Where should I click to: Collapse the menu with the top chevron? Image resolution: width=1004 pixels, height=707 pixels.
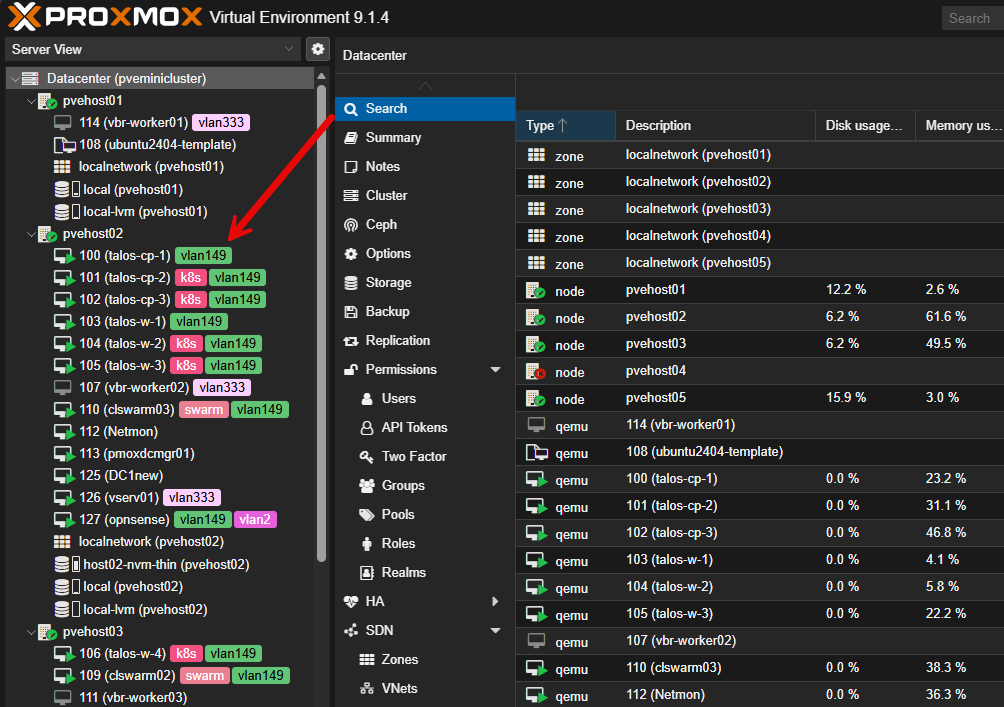click(x=425, y=86)
